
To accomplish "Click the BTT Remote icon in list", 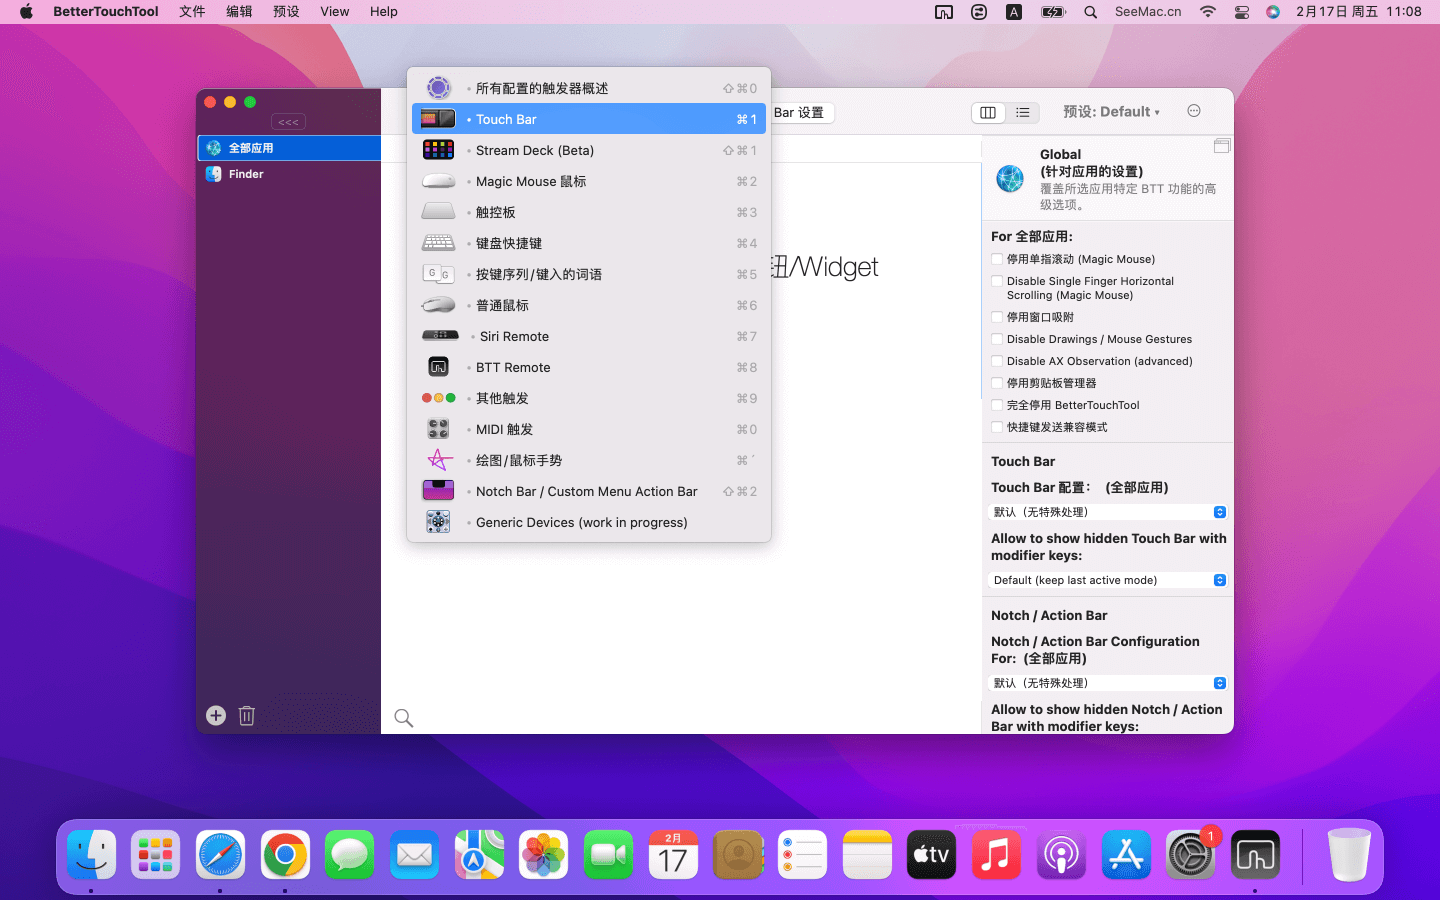I will [438, 367].
